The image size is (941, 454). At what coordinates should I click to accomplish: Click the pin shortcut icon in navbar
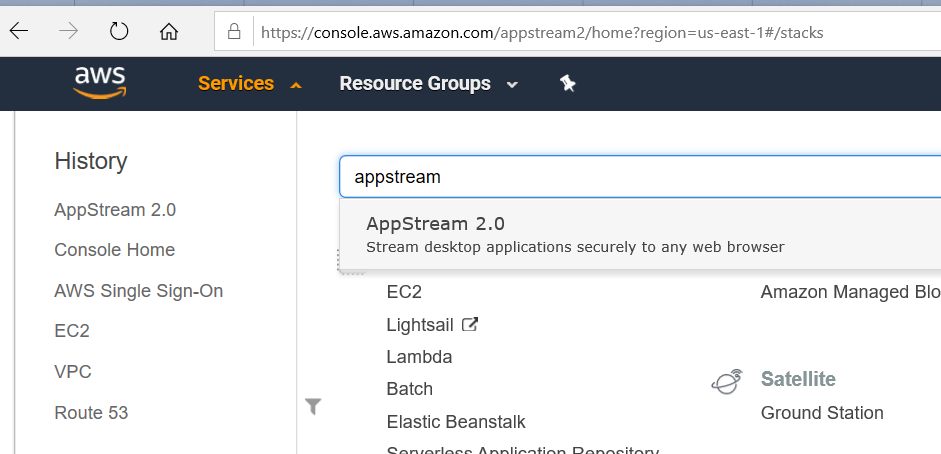click(x=567, y=84)
